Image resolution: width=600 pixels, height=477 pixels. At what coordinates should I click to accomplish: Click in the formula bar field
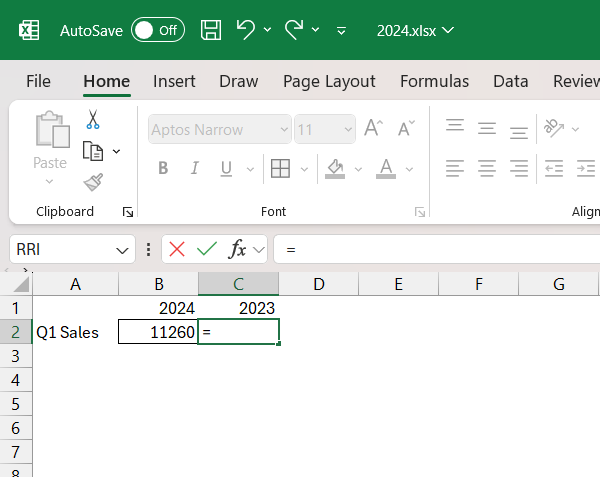(437, 249)
